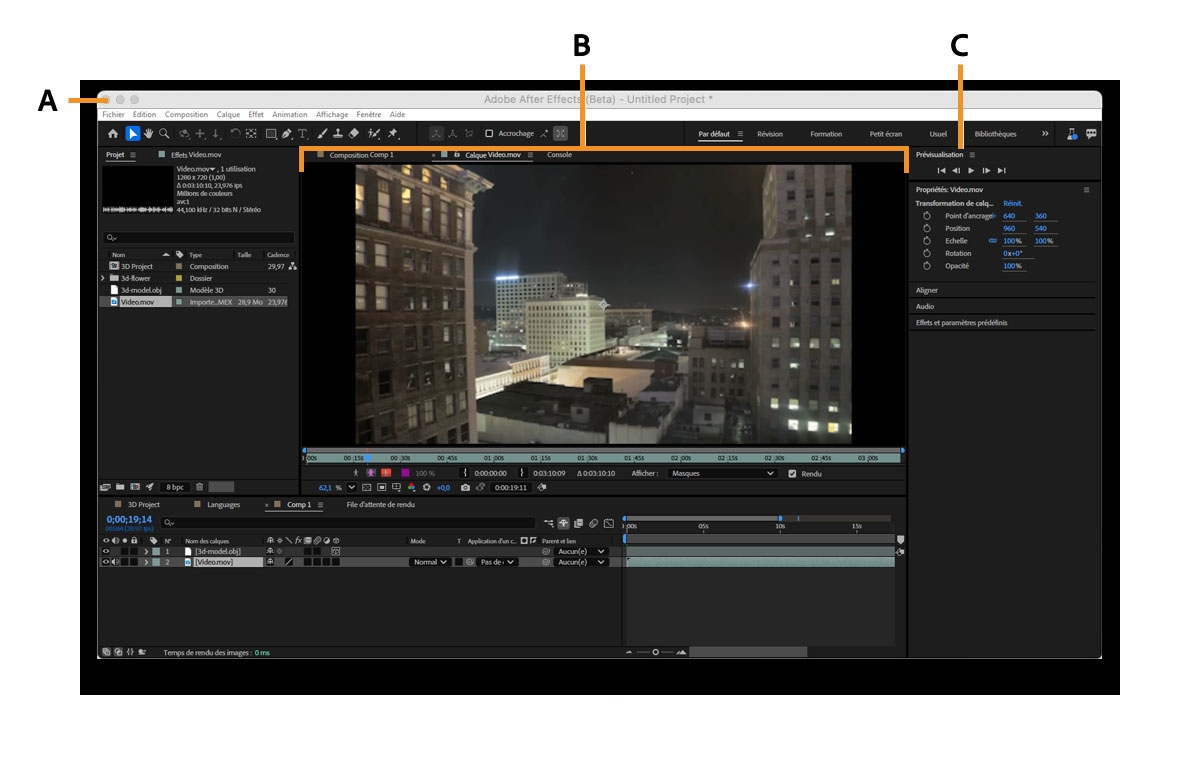Open the Composition menu in the menu bar

(186, 115)
